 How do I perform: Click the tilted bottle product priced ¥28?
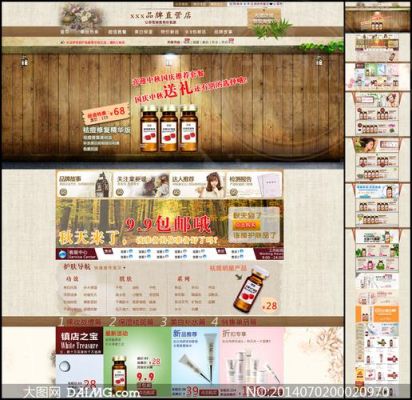click(250, 289)
